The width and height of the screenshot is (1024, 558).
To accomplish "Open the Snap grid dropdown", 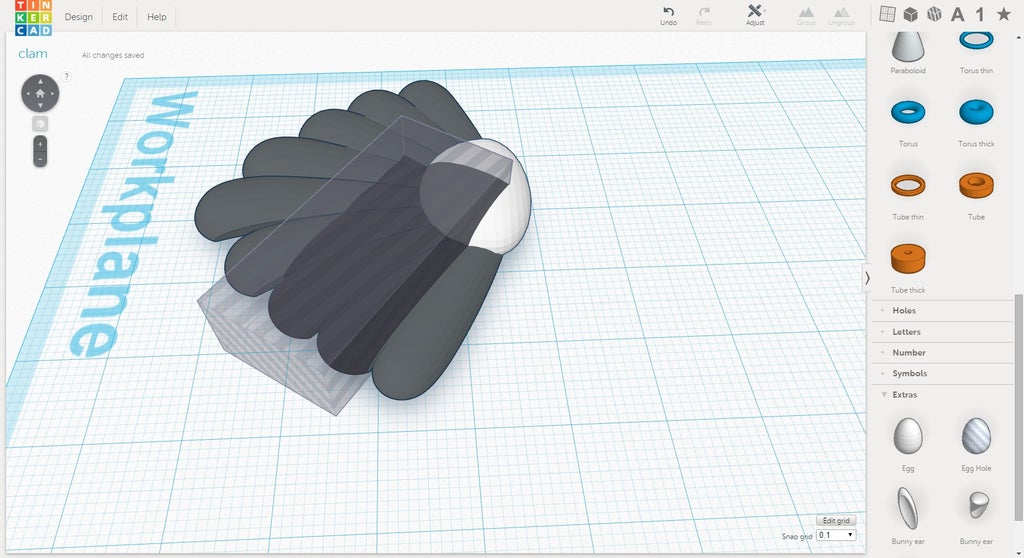I will coord(836,535).
